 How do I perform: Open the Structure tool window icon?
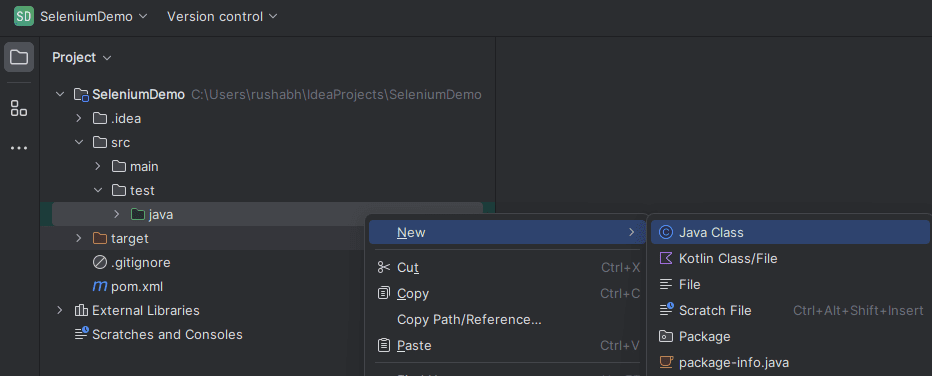click(x=19, y=108)
